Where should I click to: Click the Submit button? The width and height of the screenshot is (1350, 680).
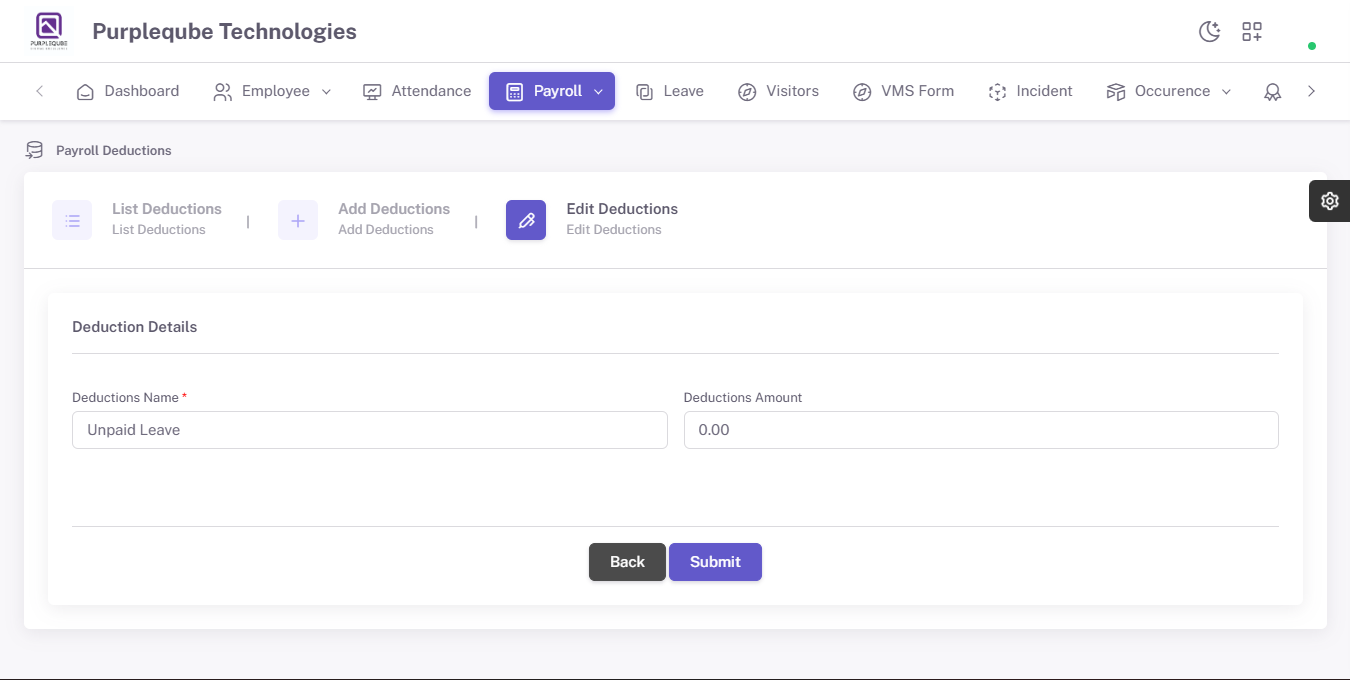pyautogui.click(x=715, y=562)
